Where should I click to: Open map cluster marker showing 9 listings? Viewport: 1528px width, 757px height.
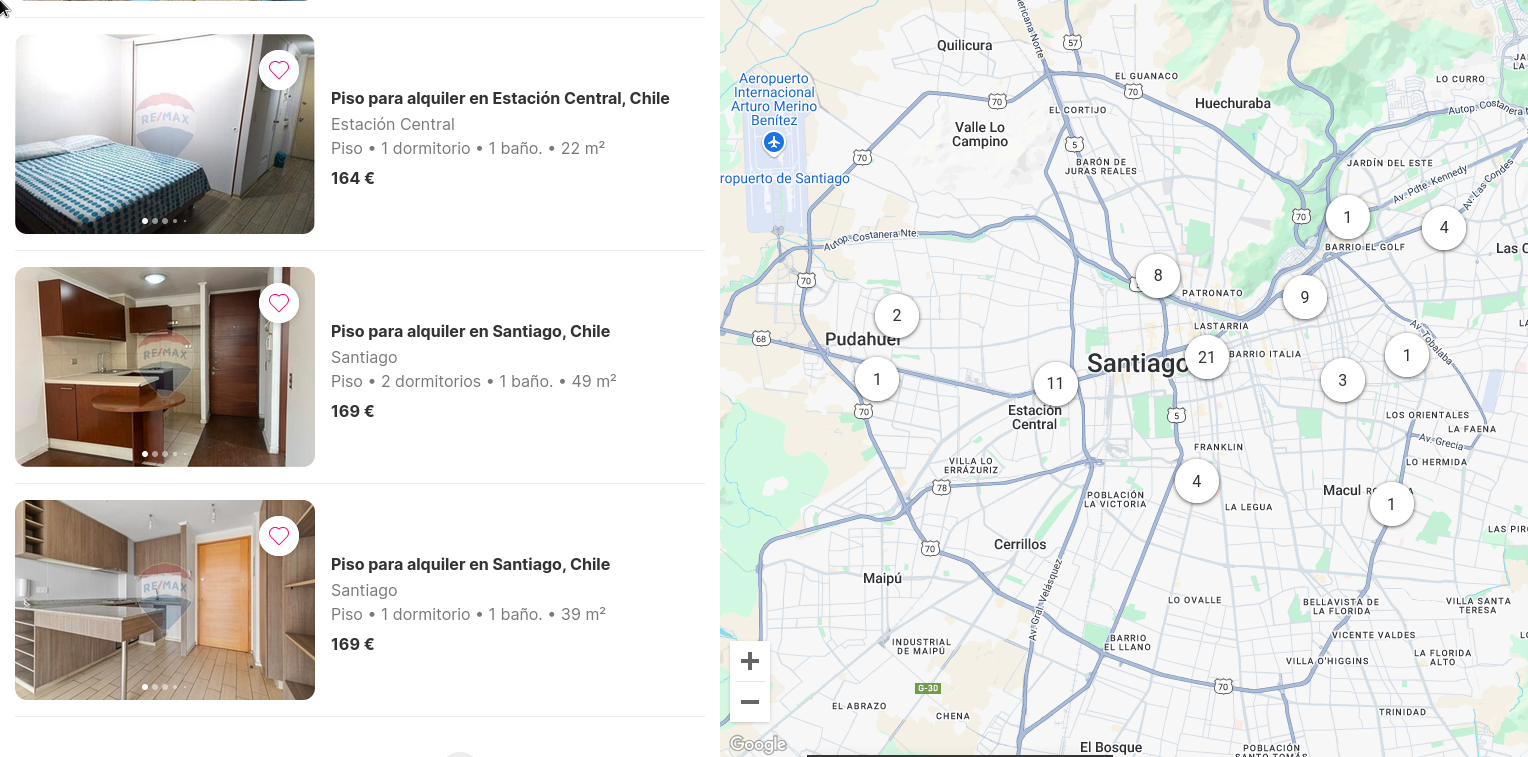point(1304,297)
